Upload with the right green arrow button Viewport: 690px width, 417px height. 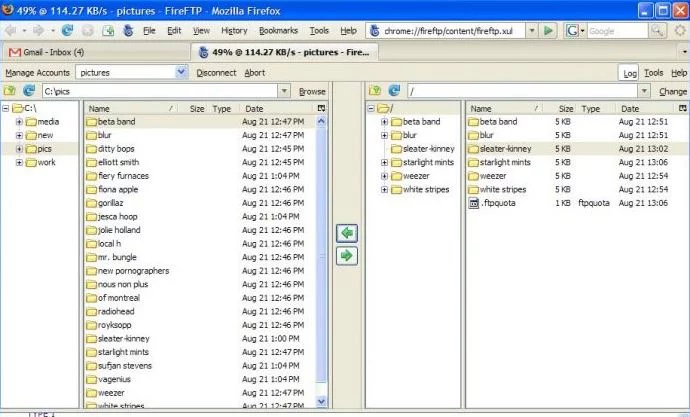pyautogui.click(x=347, y=256)
